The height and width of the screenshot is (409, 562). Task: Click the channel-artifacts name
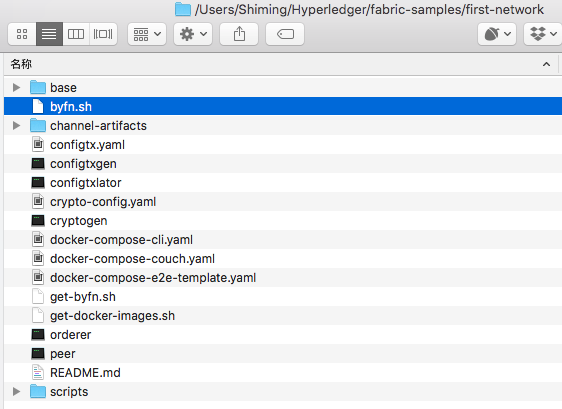tap(99, 125)
